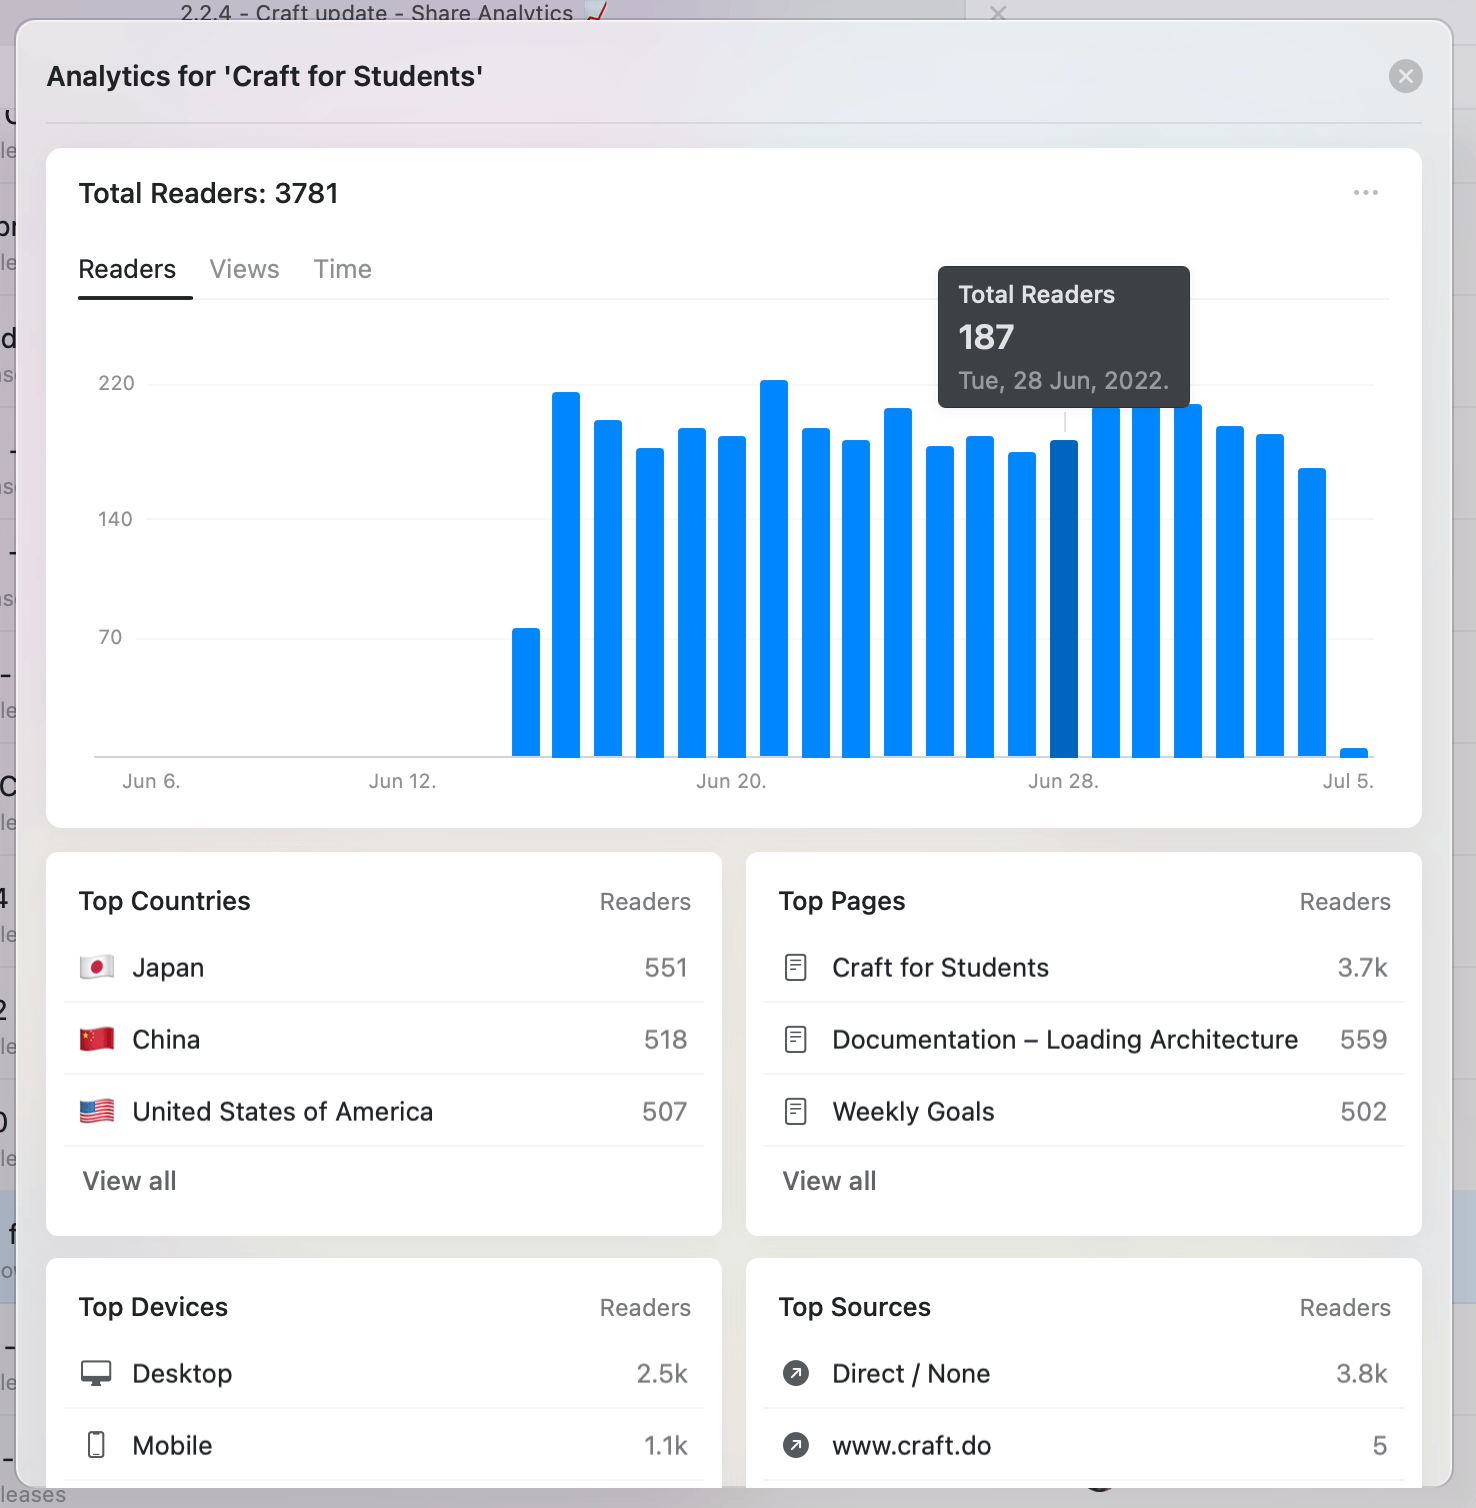Switch to the Time tab
Viewport: 1476px width, 1508px height.
342,268
